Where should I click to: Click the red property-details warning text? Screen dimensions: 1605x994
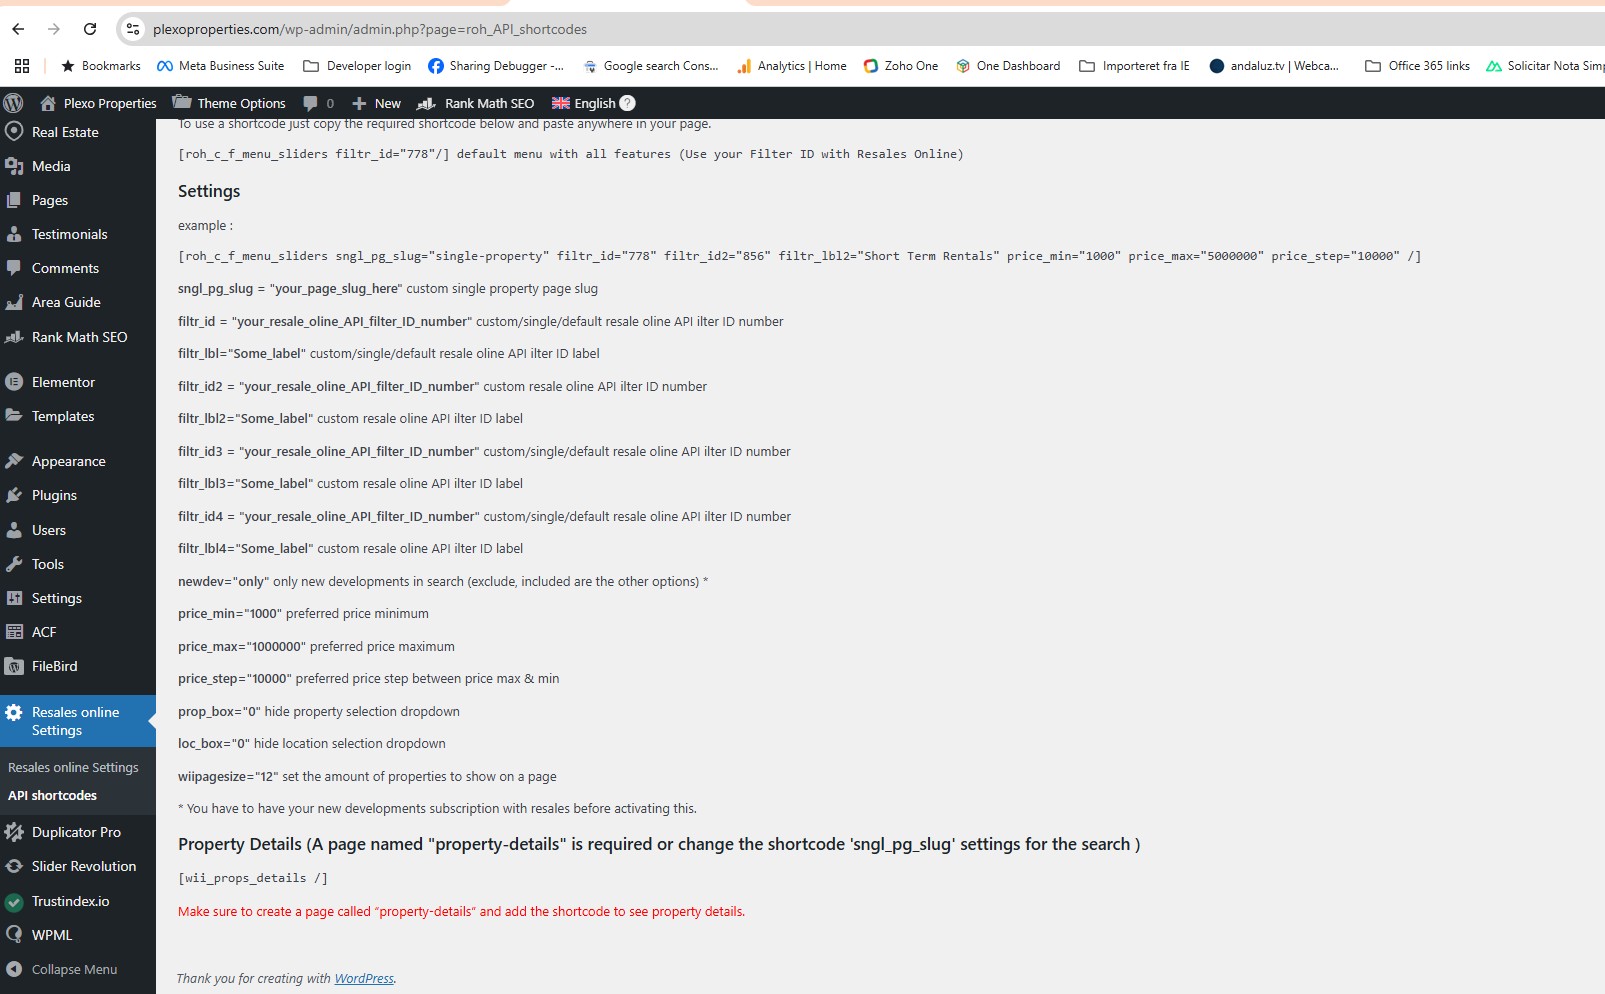461,911
